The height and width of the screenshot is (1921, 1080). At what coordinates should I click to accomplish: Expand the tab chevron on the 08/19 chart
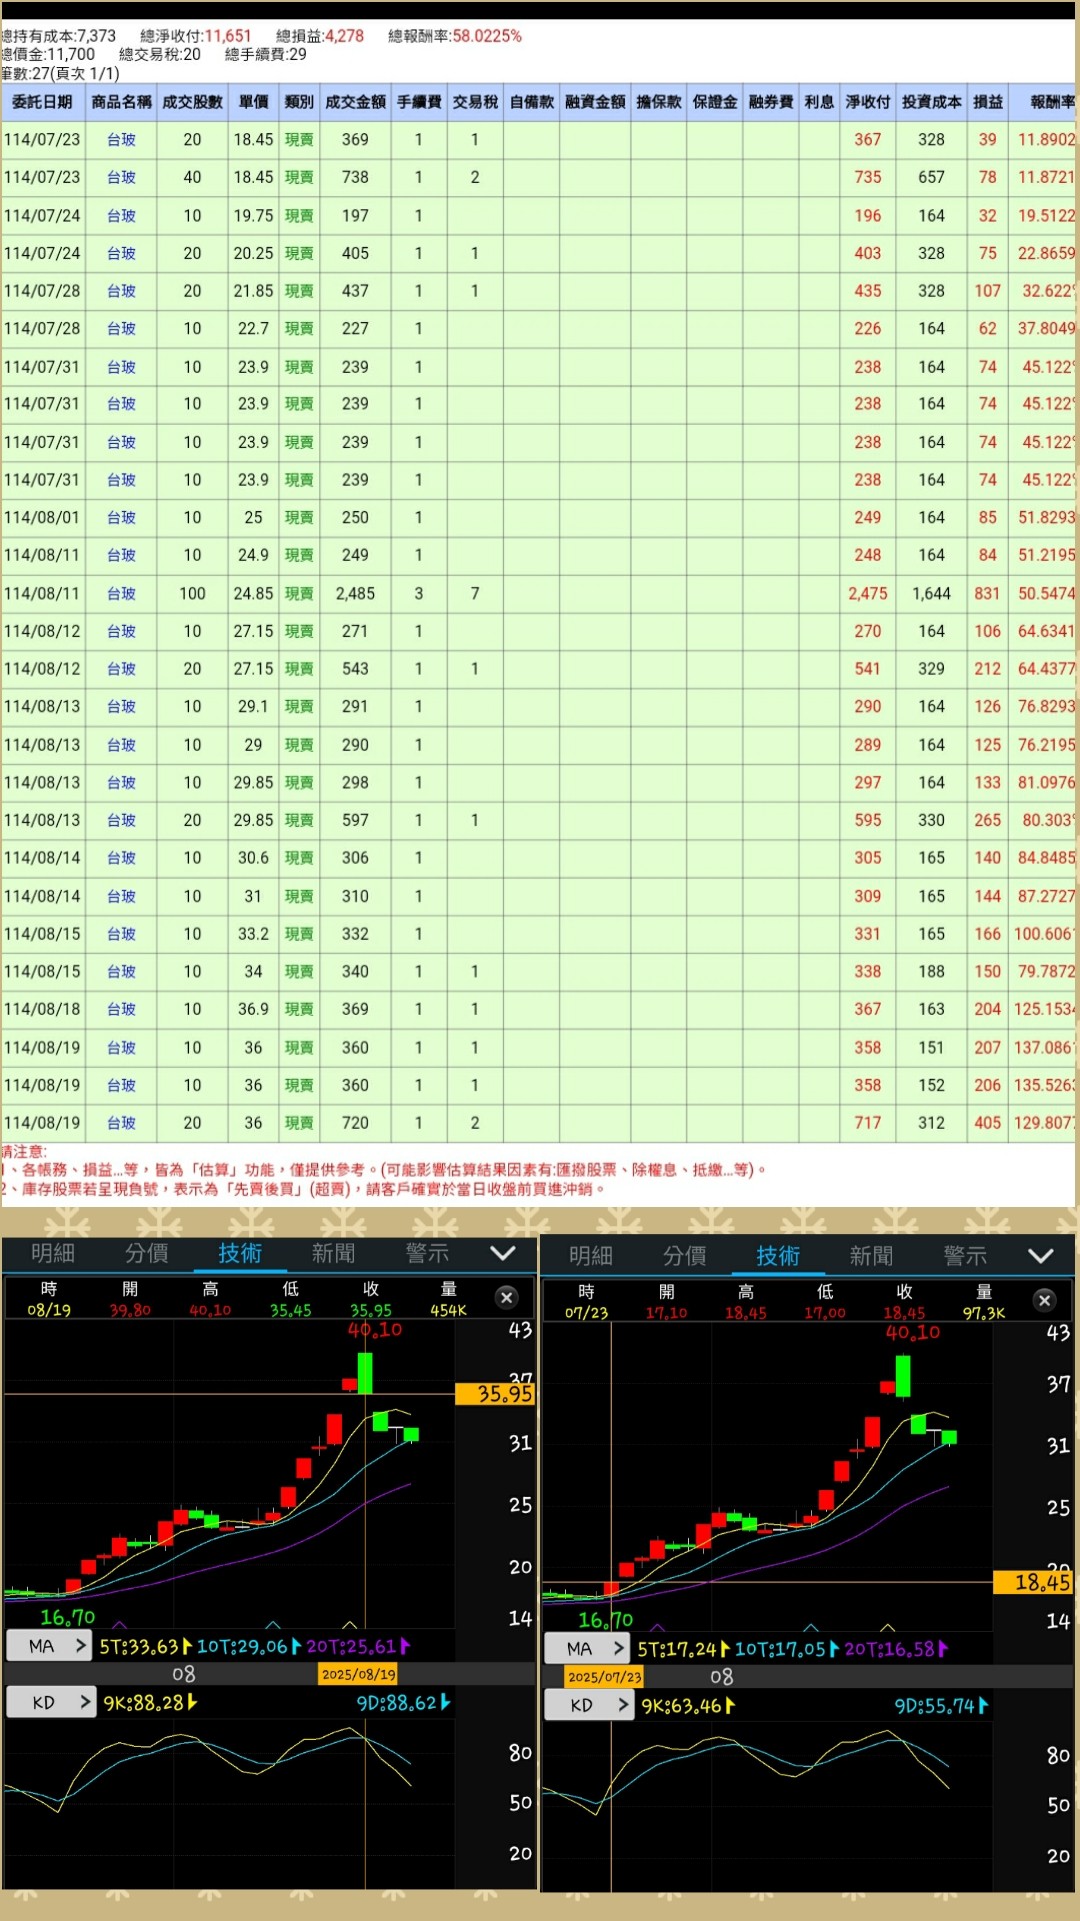point(503,1253)
